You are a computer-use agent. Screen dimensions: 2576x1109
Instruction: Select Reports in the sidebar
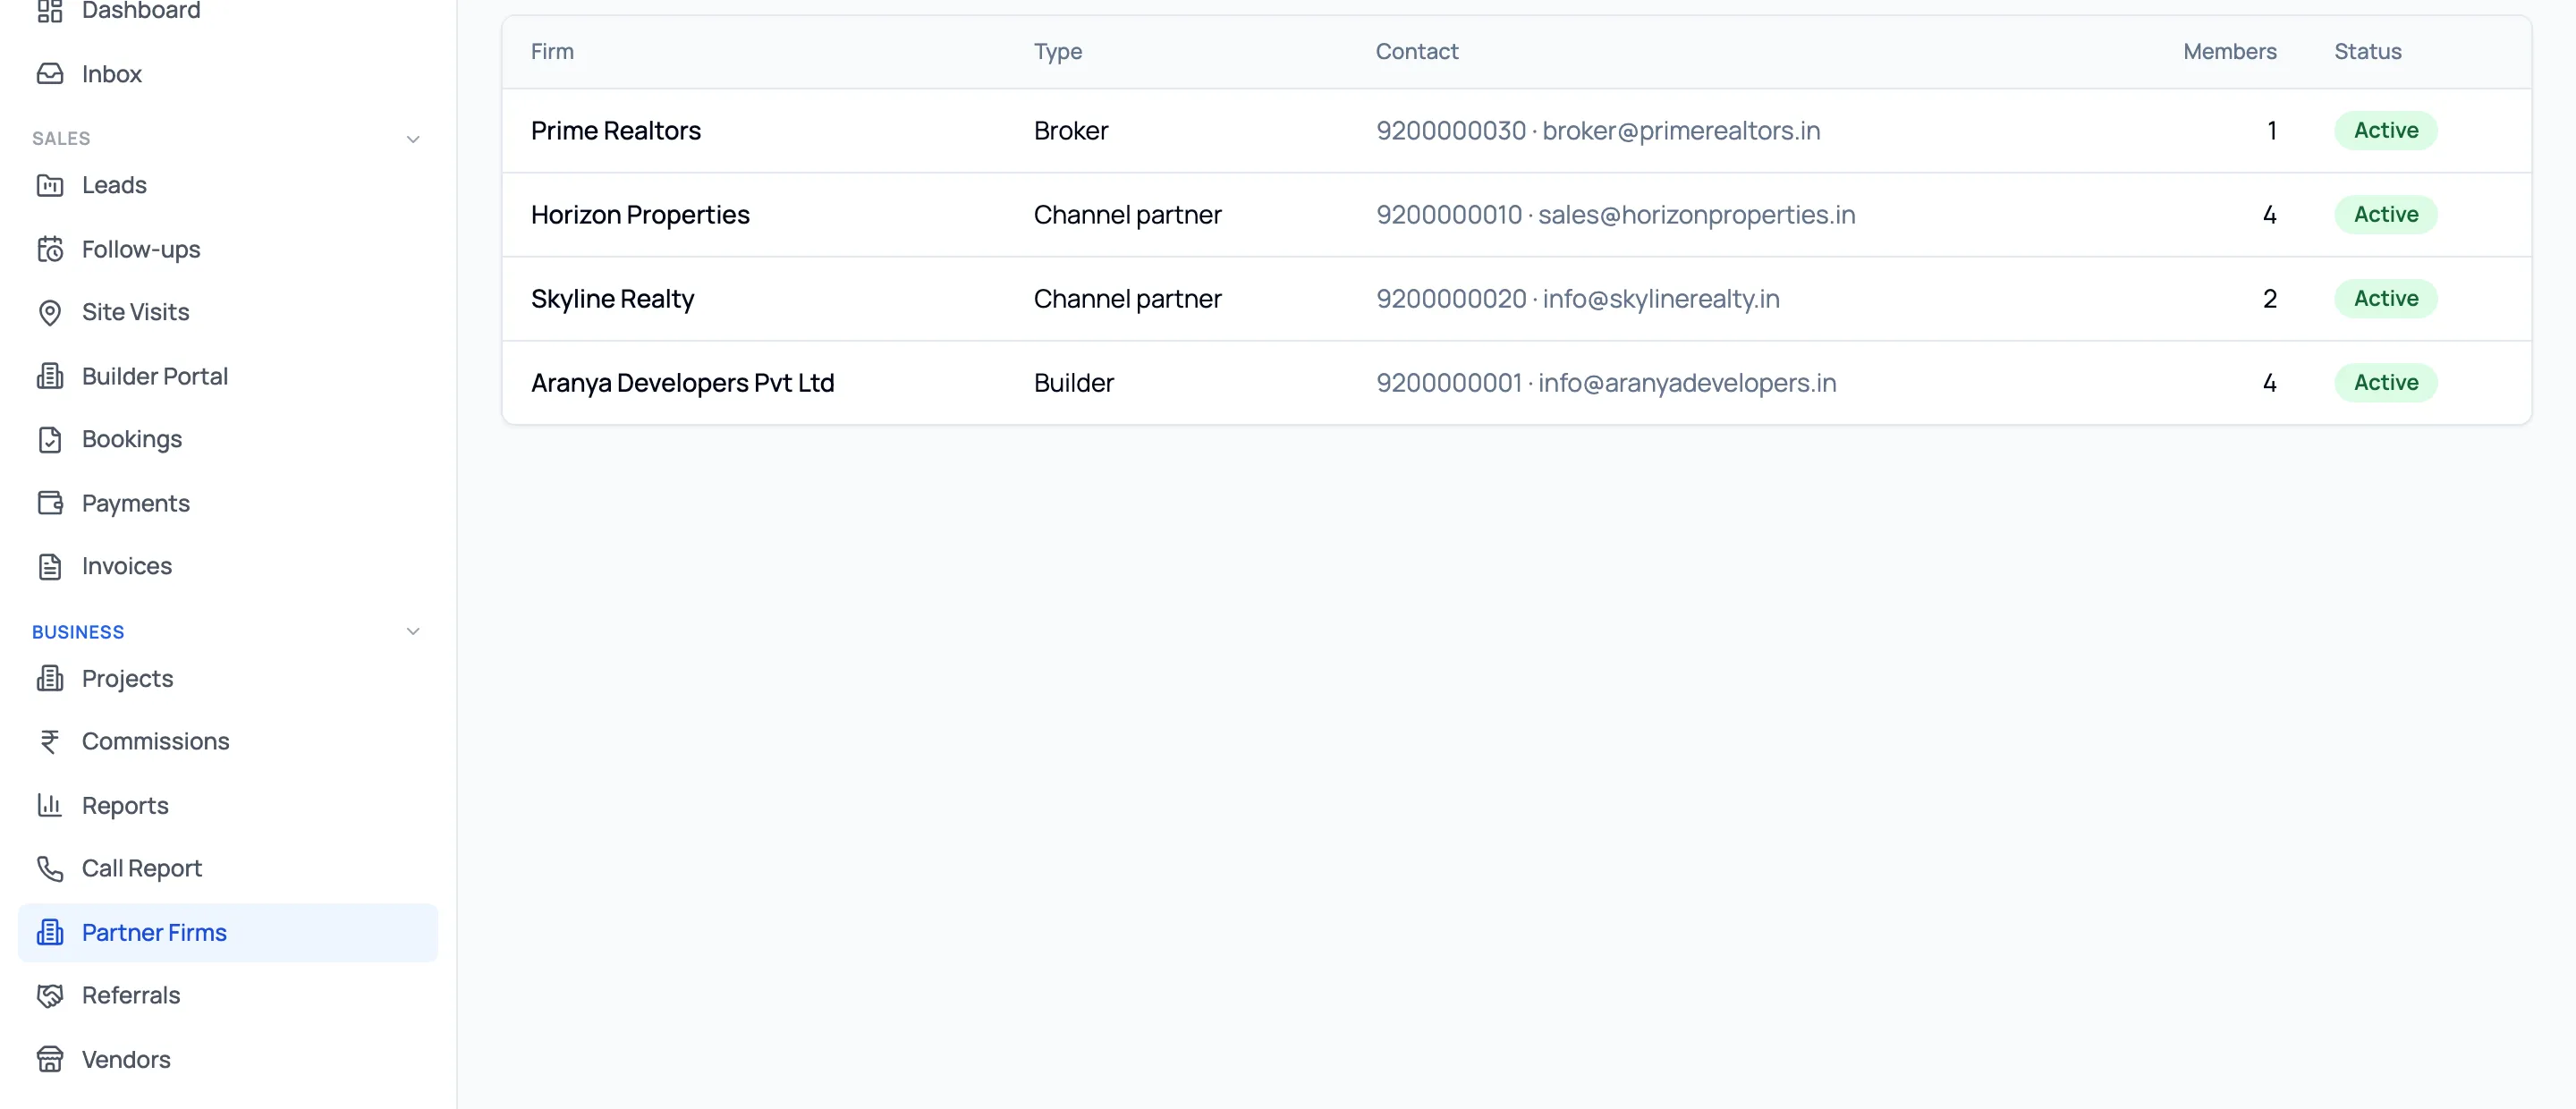228,805
